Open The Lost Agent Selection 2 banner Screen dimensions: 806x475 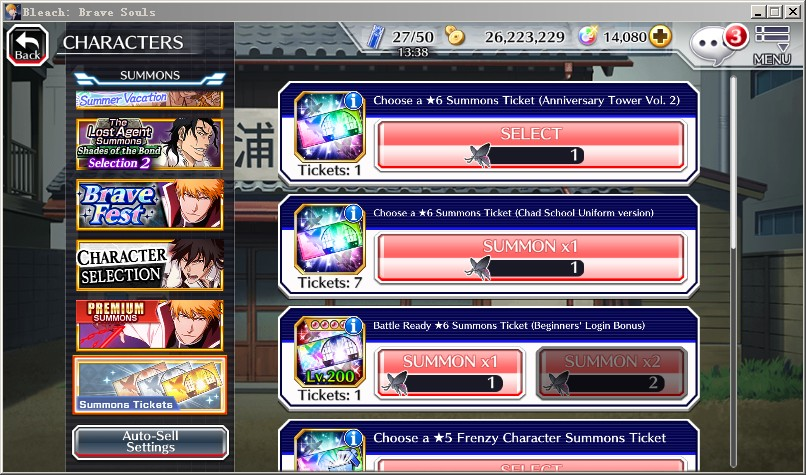click(150, 144)
